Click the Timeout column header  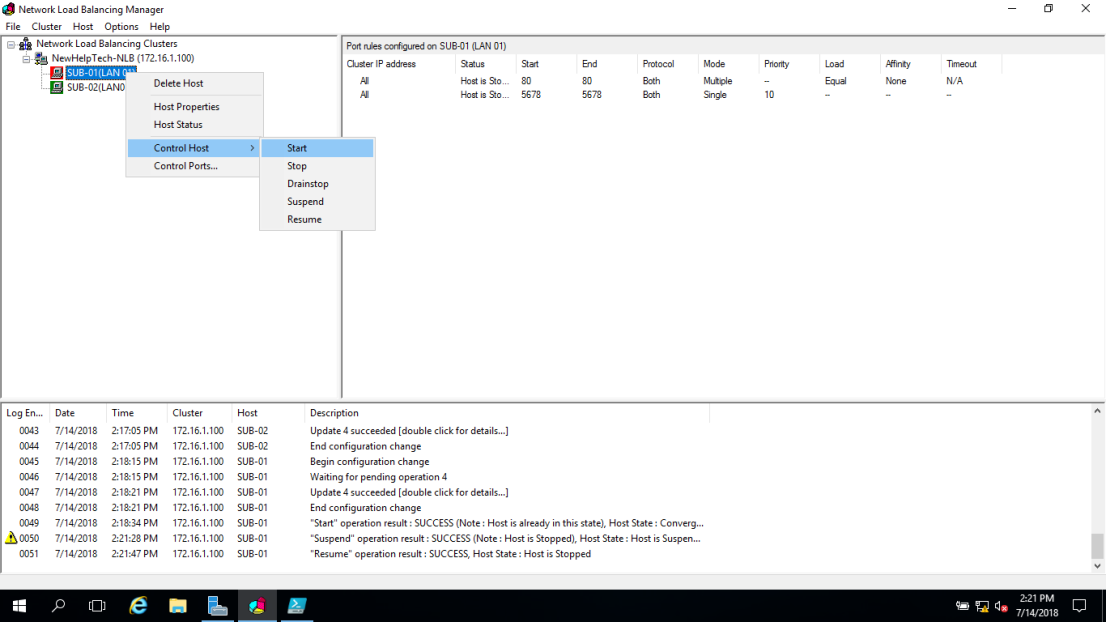click(971, 64)
